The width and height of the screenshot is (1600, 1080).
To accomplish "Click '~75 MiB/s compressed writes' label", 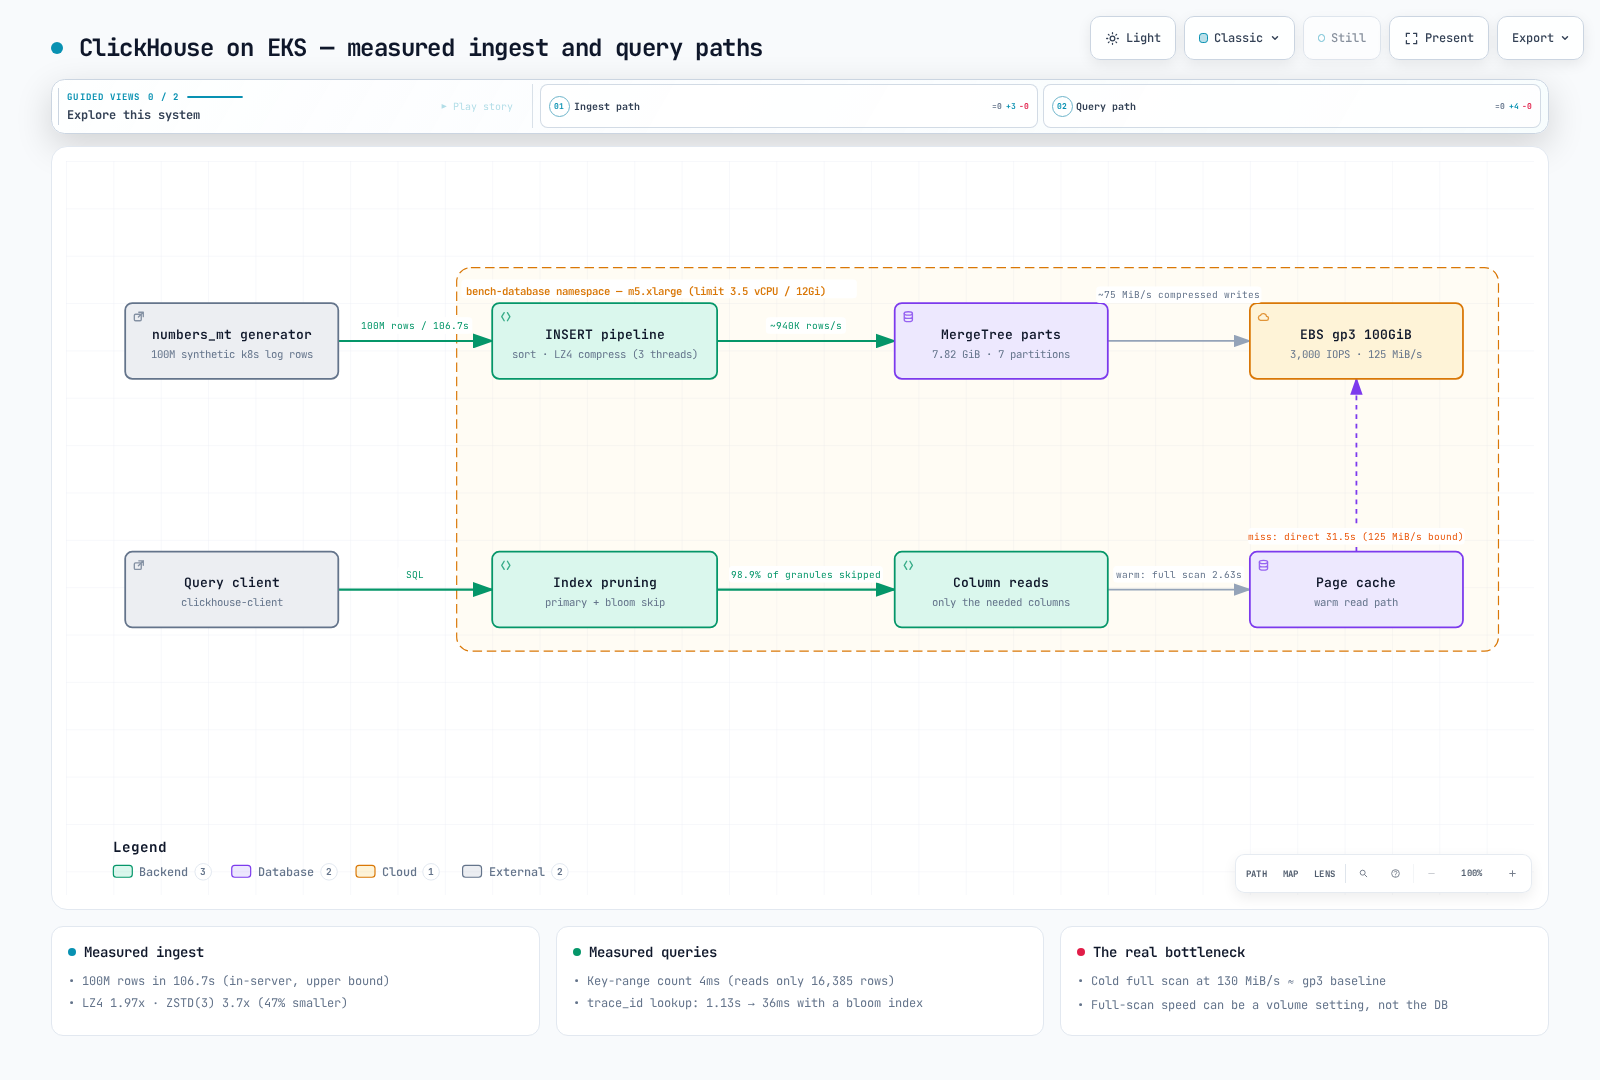I will [x=1178, y=295].
